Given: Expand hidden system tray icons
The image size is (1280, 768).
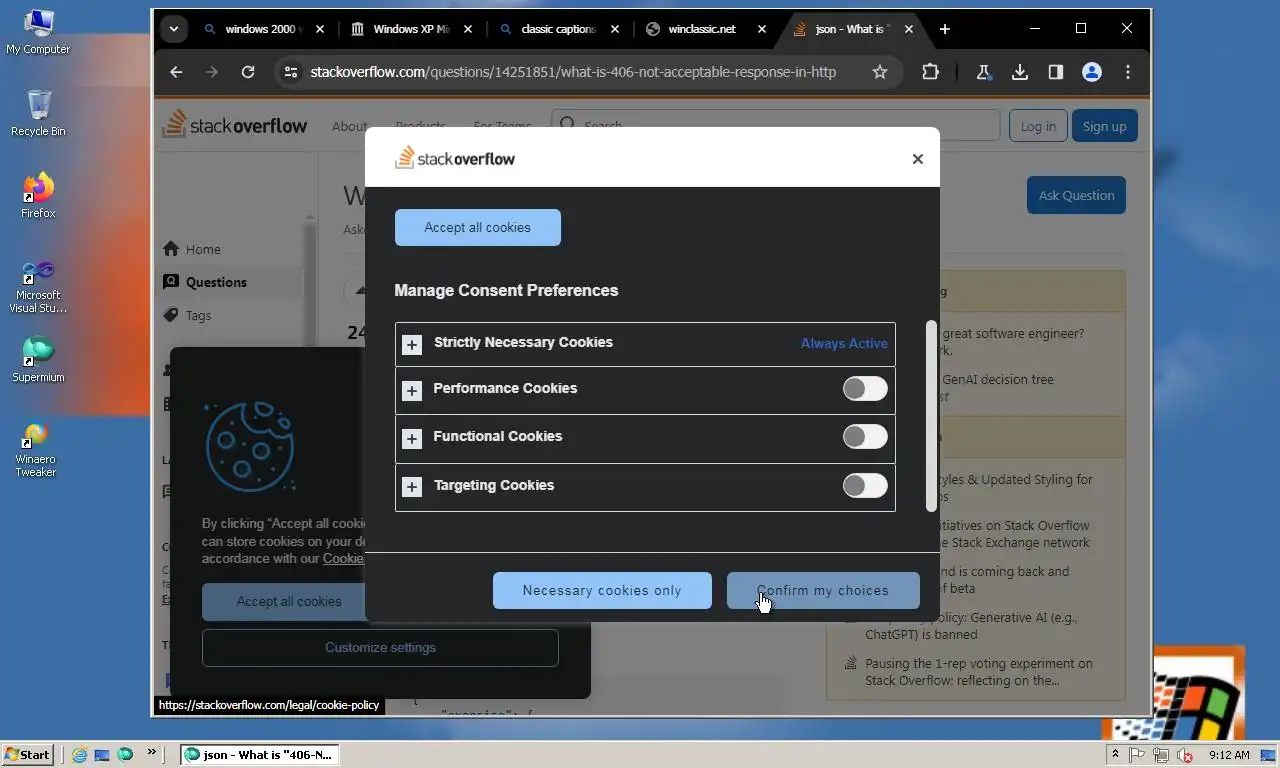Looking at the screenshot, I should 1115,754.
